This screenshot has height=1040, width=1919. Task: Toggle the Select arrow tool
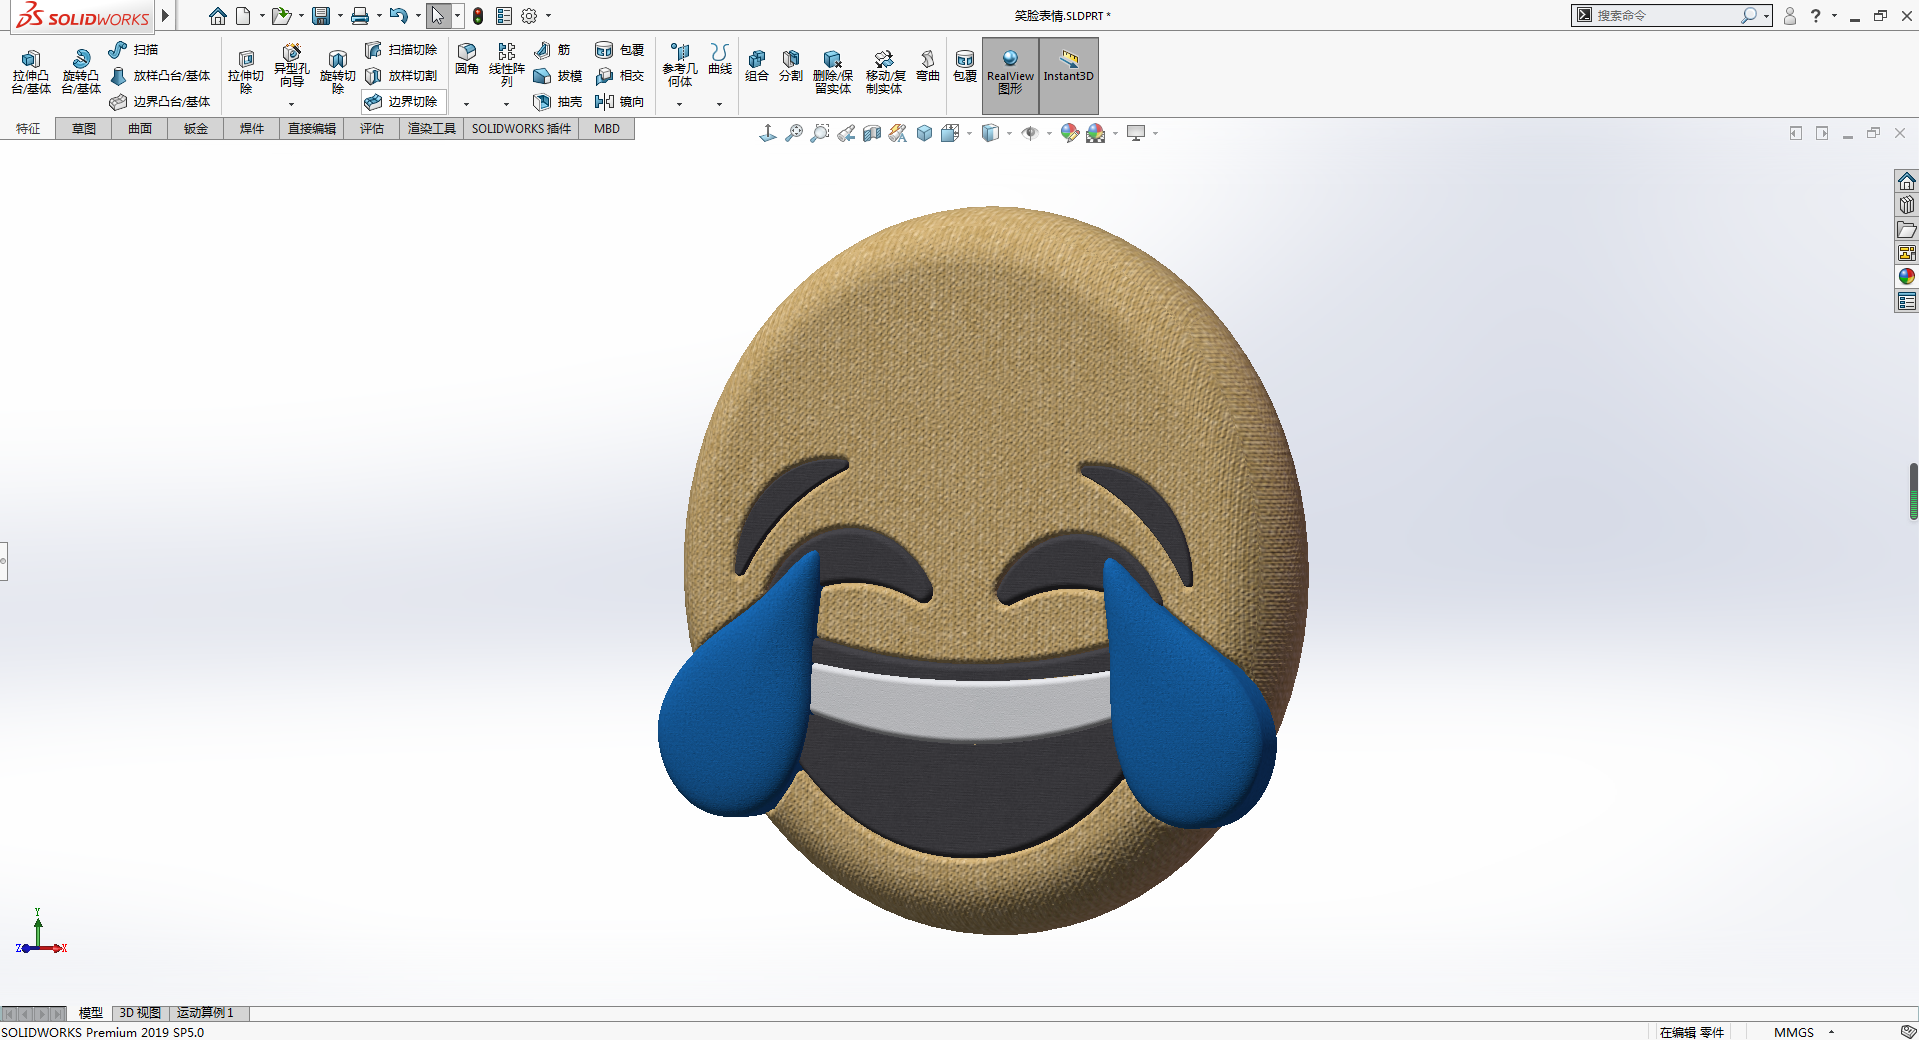438,16
